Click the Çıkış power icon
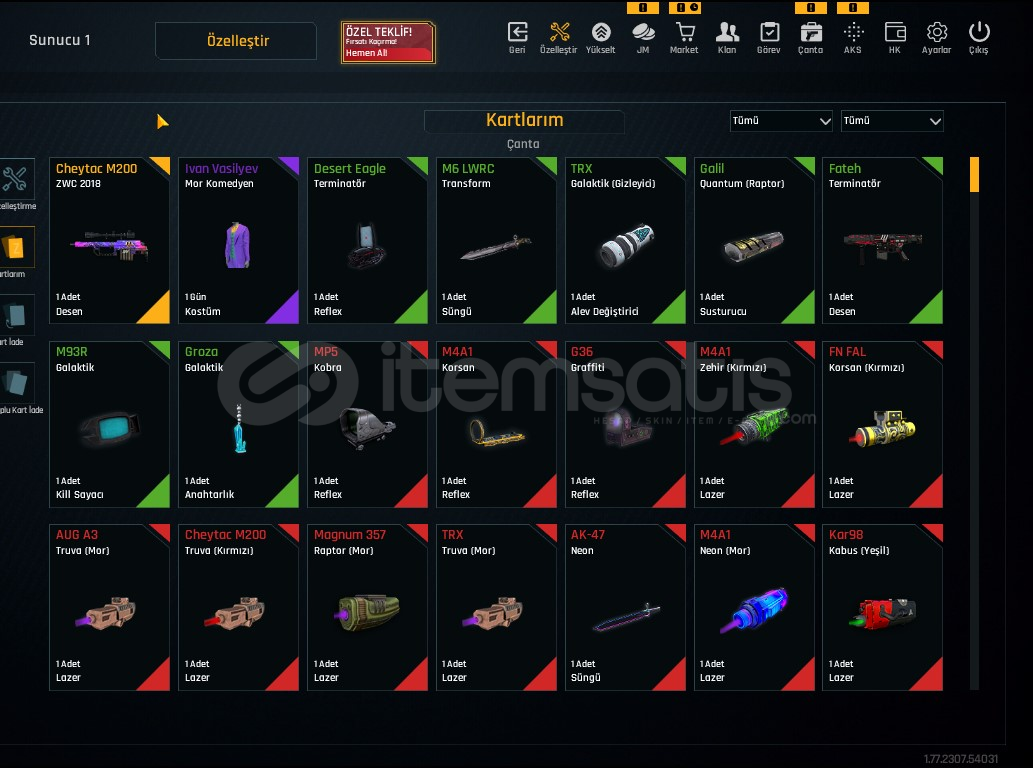Screen dimensions: 1033x768 tap(978, 38)
